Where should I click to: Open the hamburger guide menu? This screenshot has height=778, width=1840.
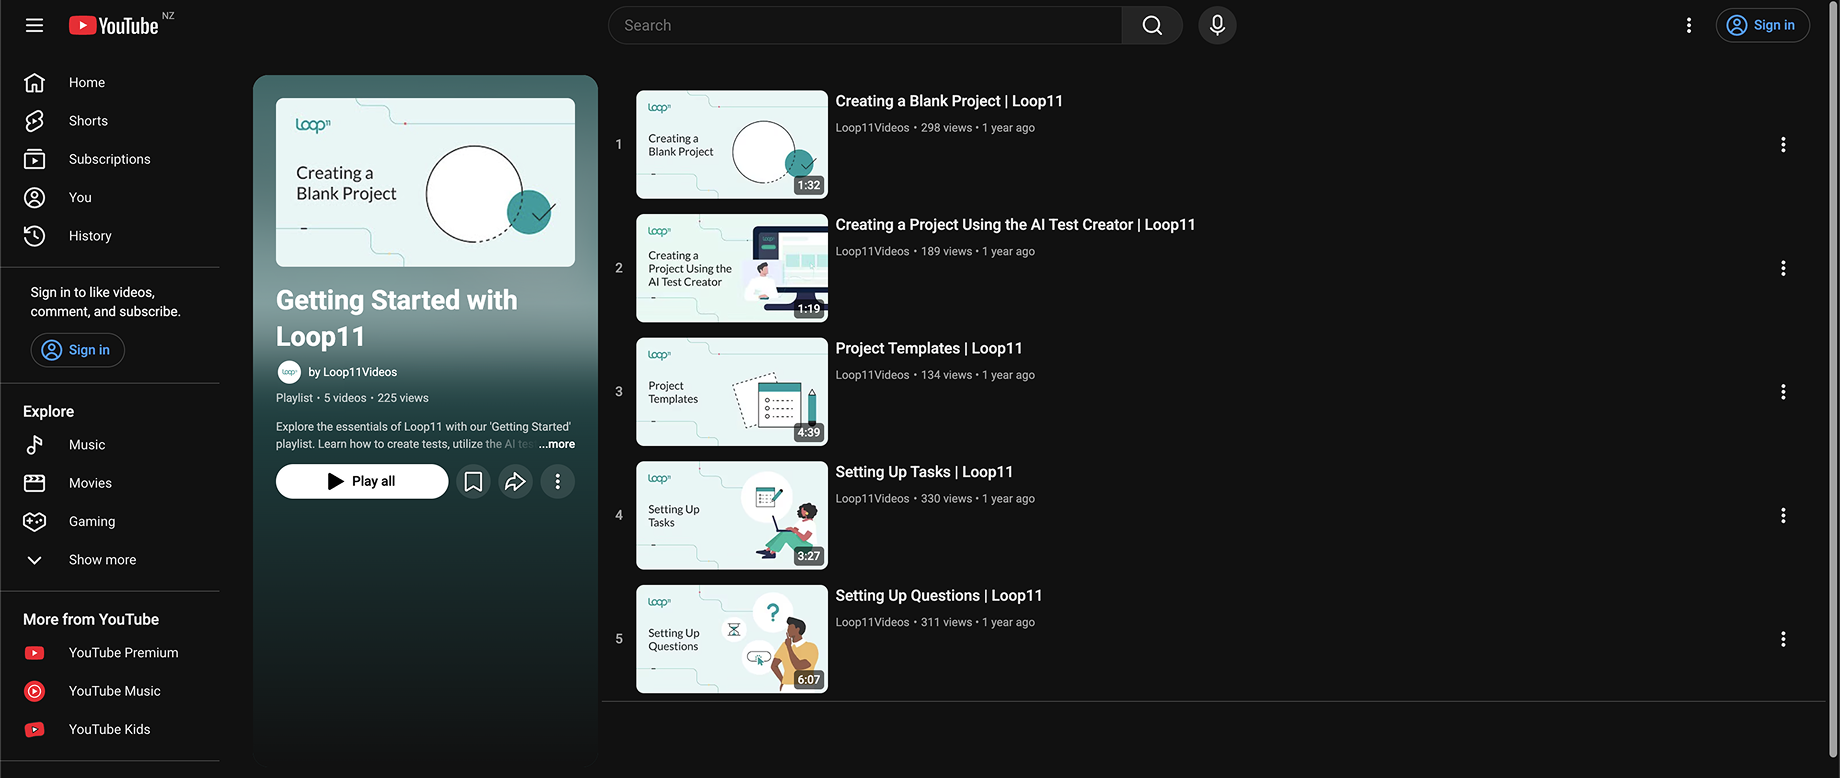[x=34, y=25]
